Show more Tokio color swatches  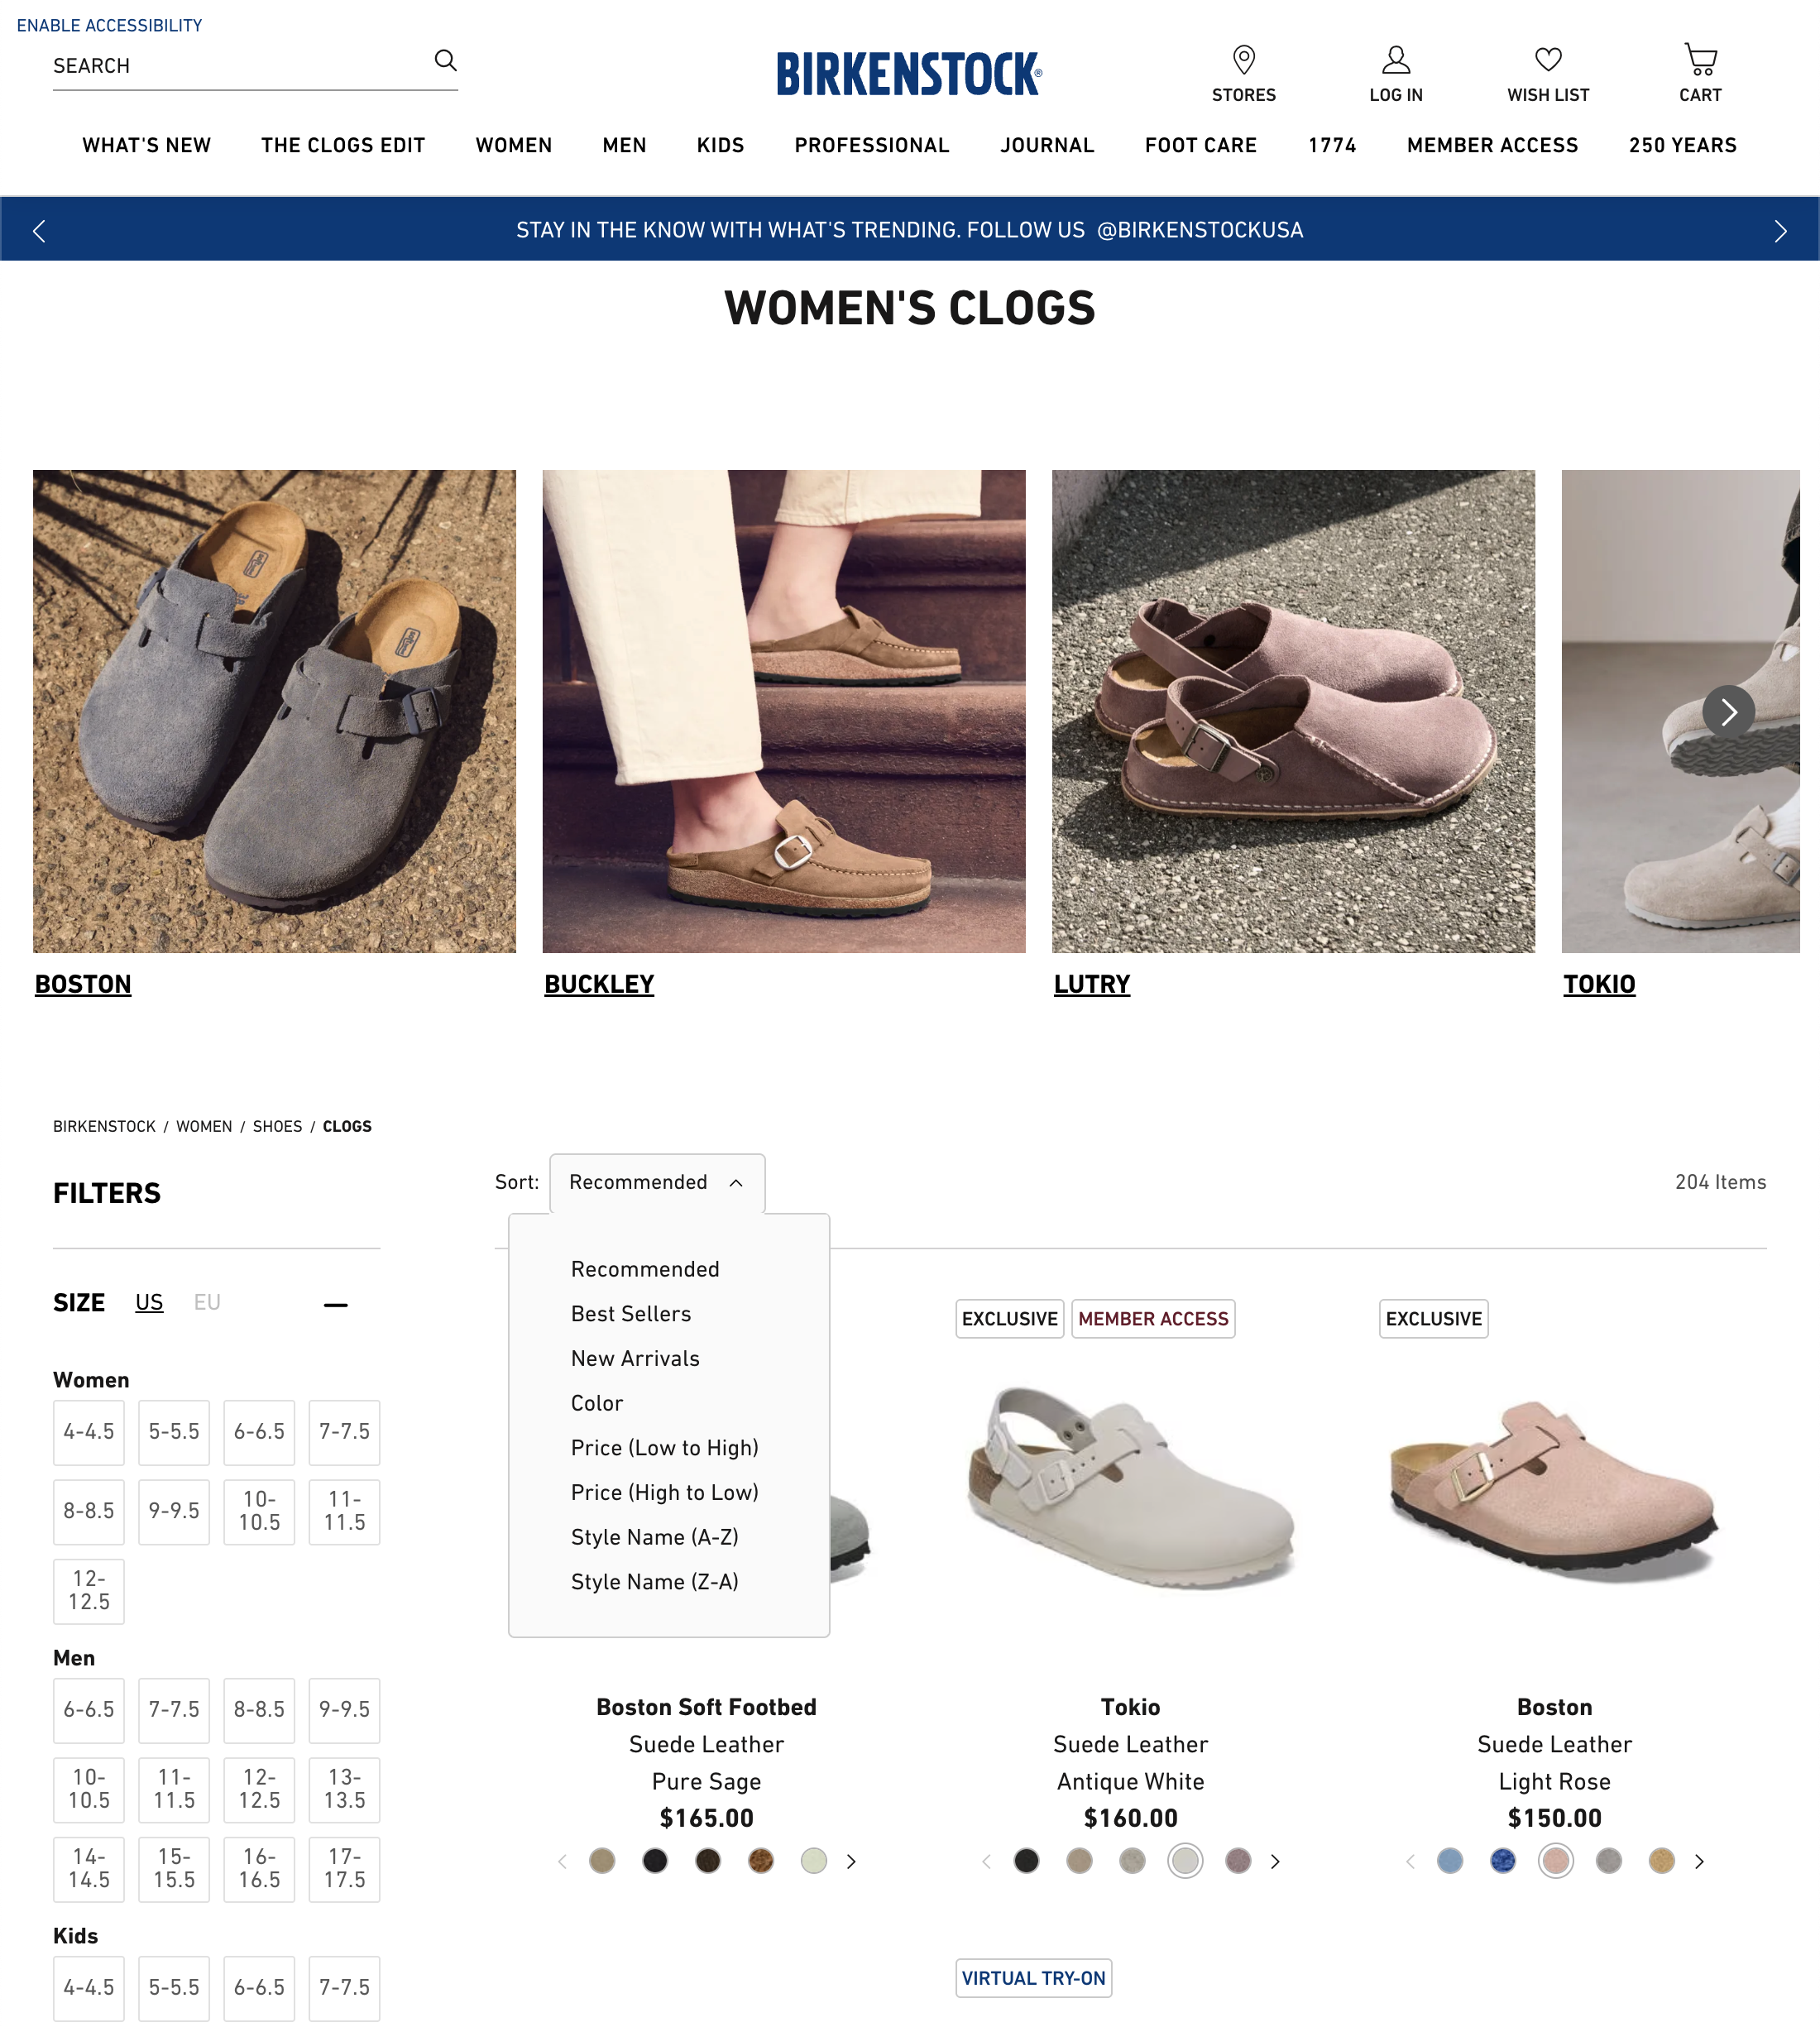1275,1861
